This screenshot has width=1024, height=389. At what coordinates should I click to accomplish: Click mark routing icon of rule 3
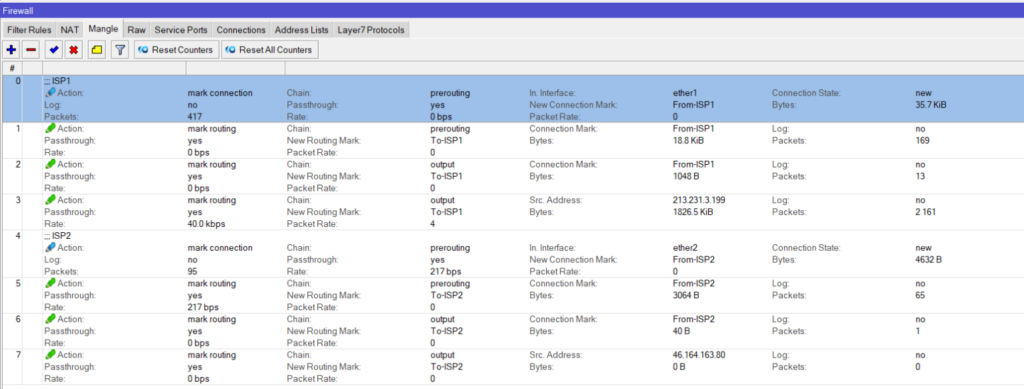(50, 200)
